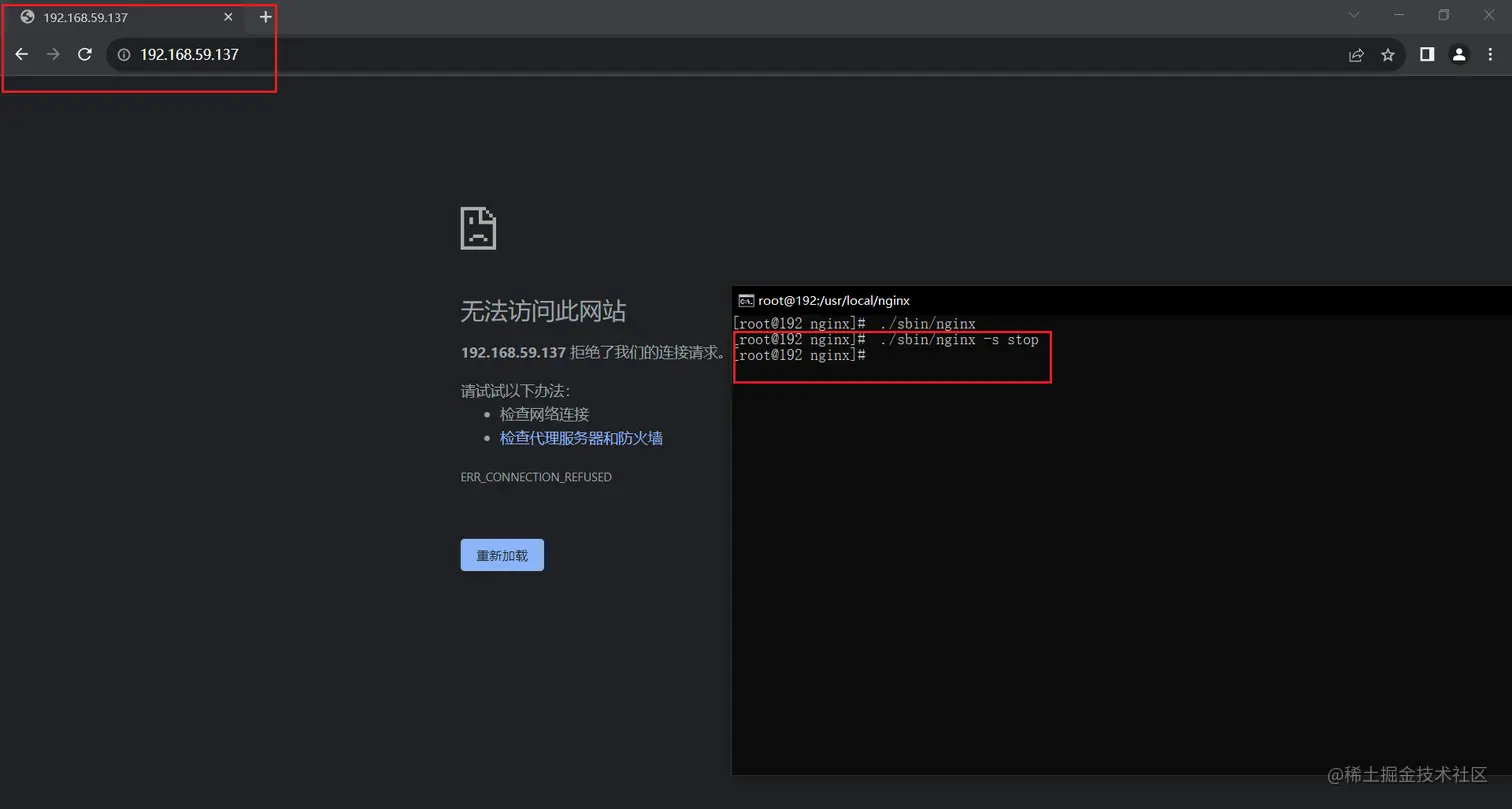Expand the browser tab strip with new tab plus

pyautogui.click(x=264, y=17)
